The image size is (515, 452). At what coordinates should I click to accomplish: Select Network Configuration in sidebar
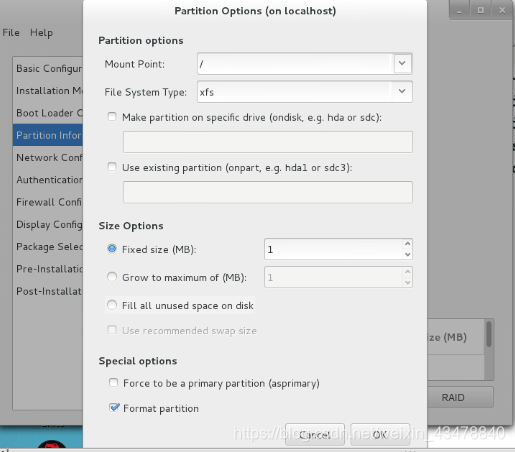click(x=48, y=157)
